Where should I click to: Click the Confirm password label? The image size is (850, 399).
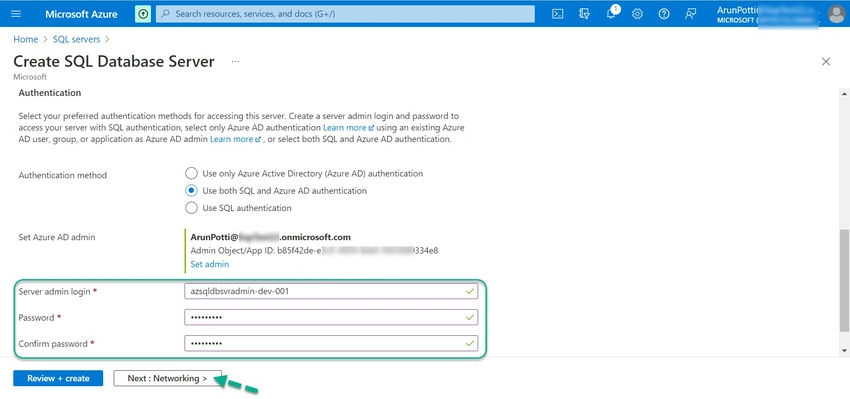pos(57,343)
